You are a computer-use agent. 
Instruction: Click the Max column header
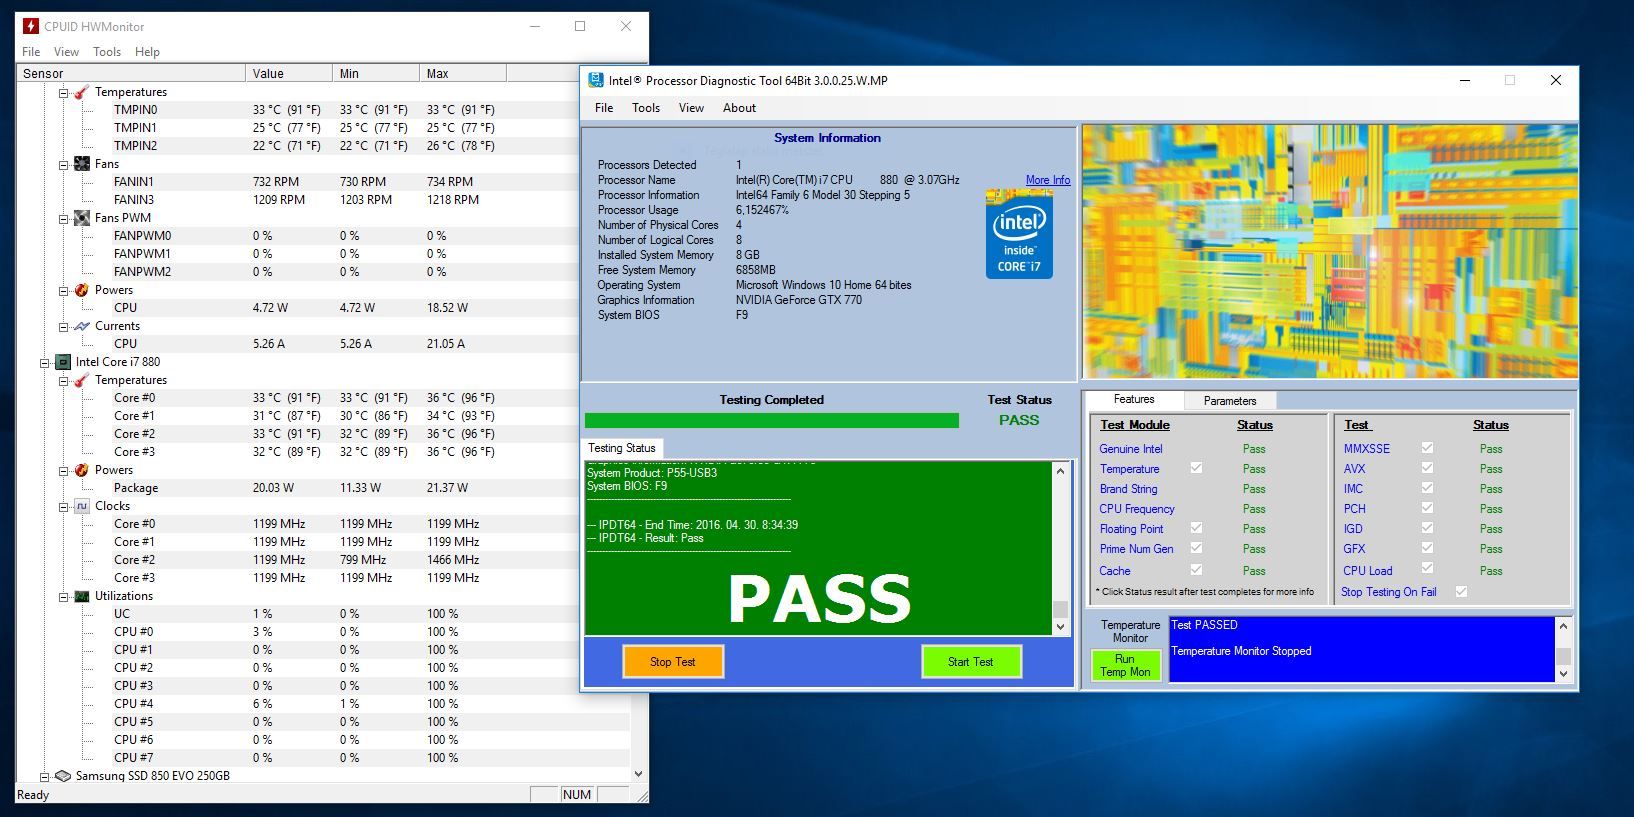point(462,73)
